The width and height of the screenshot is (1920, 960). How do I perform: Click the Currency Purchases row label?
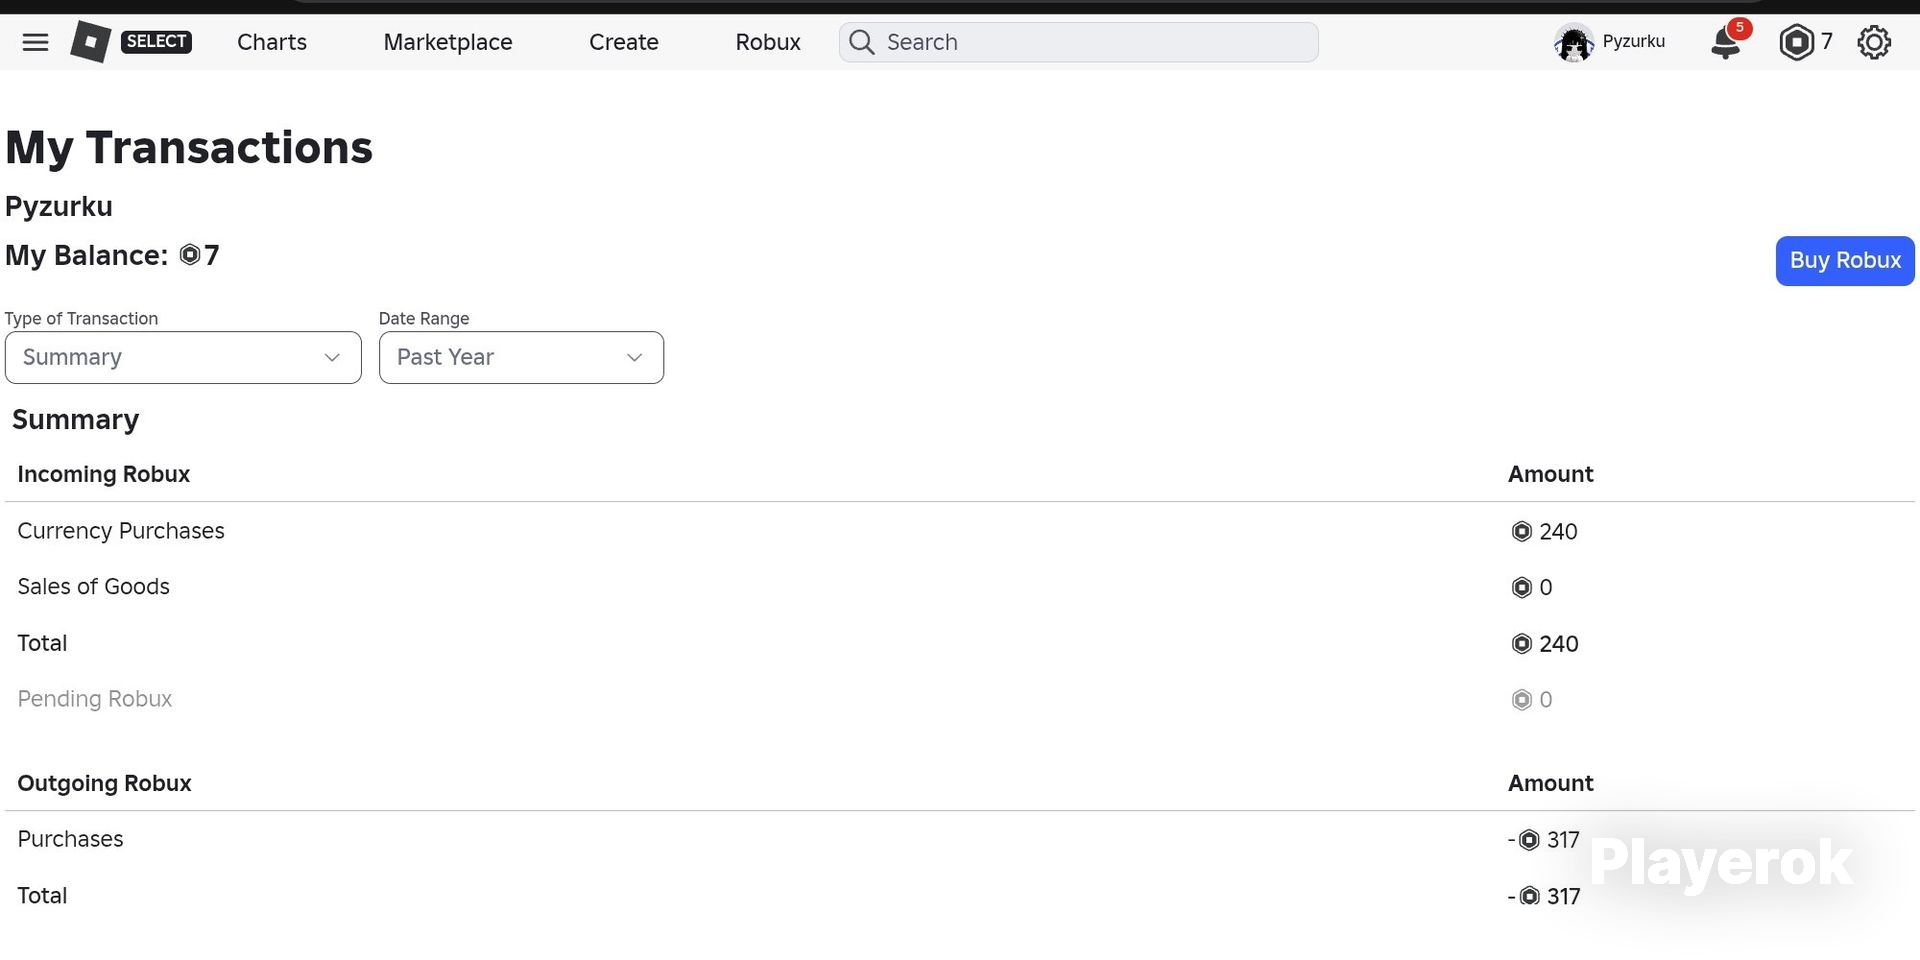[121, 531]
